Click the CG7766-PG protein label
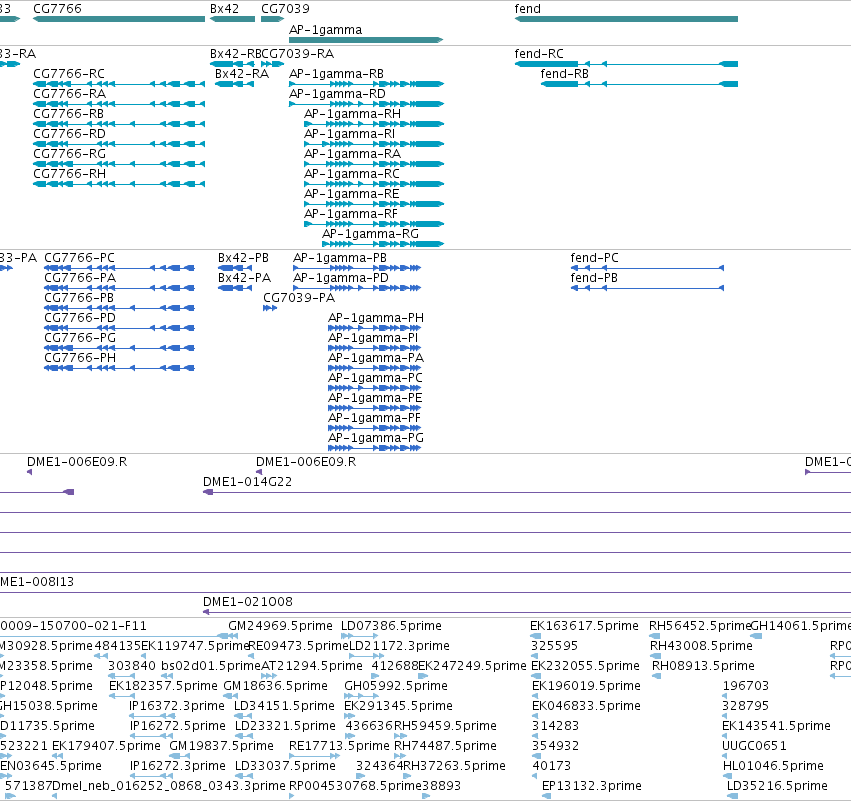 80,338
